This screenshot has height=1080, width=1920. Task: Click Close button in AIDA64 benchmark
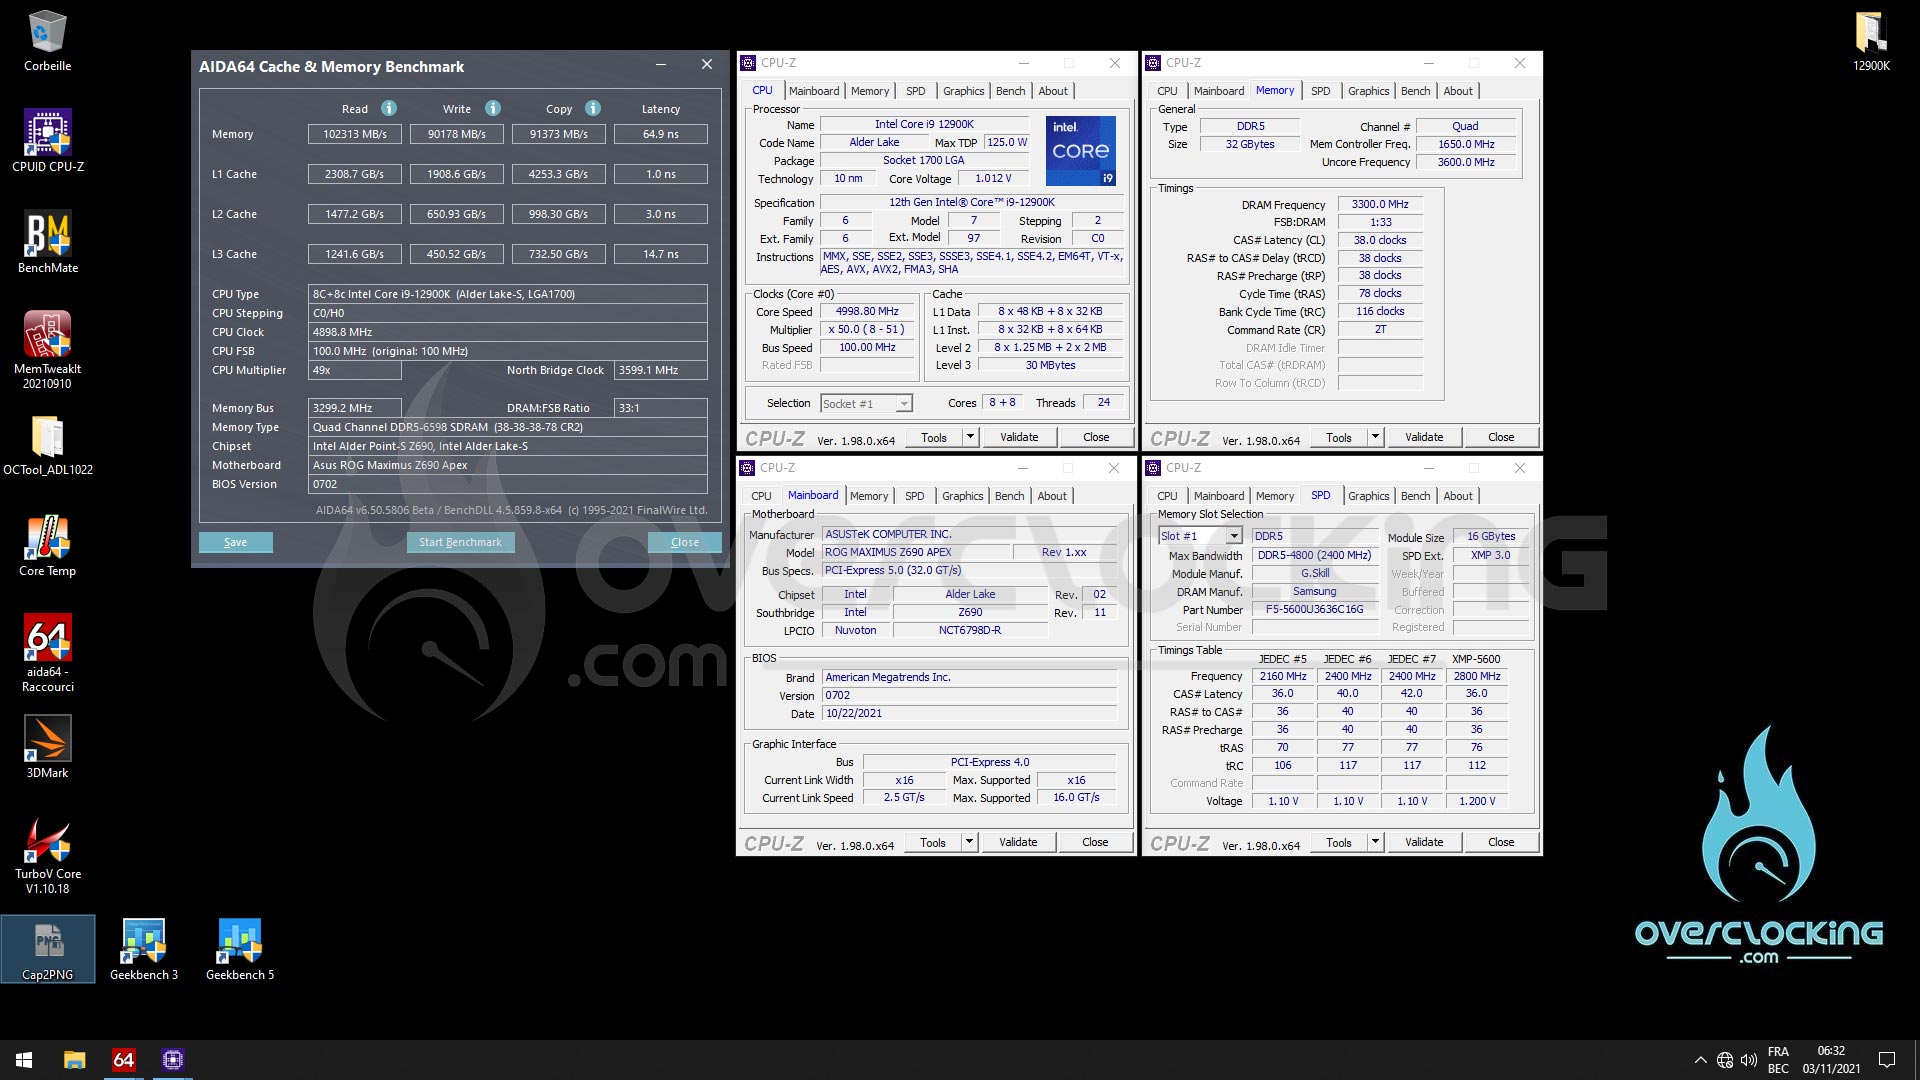684,542
